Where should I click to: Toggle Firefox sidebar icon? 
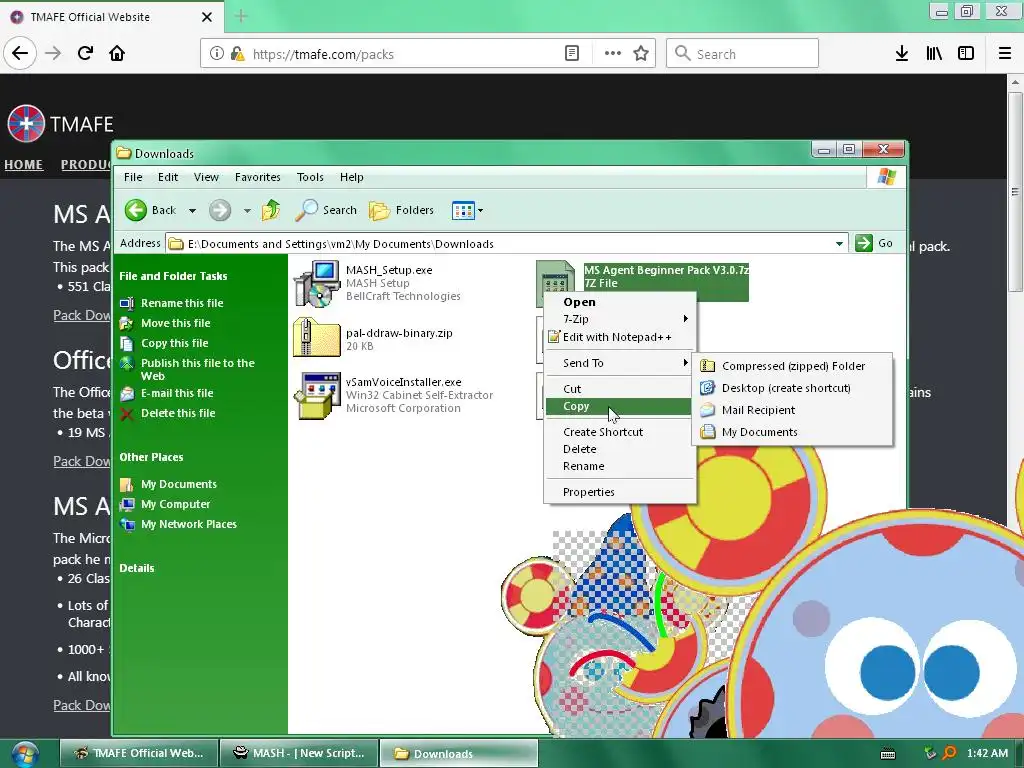pyautogui.click(x=966, y=54)
